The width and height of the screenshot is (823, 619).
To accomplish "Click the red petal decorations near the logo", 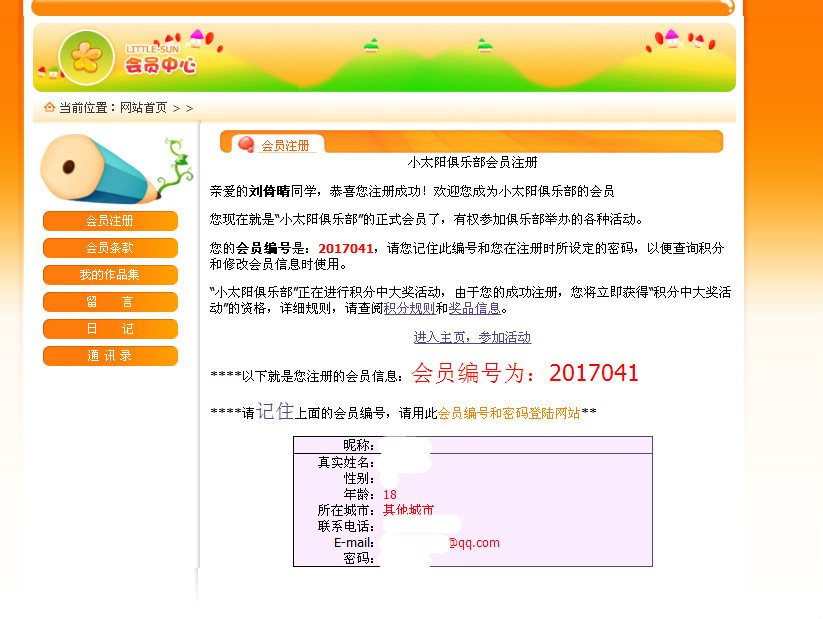I will point(197,38).
